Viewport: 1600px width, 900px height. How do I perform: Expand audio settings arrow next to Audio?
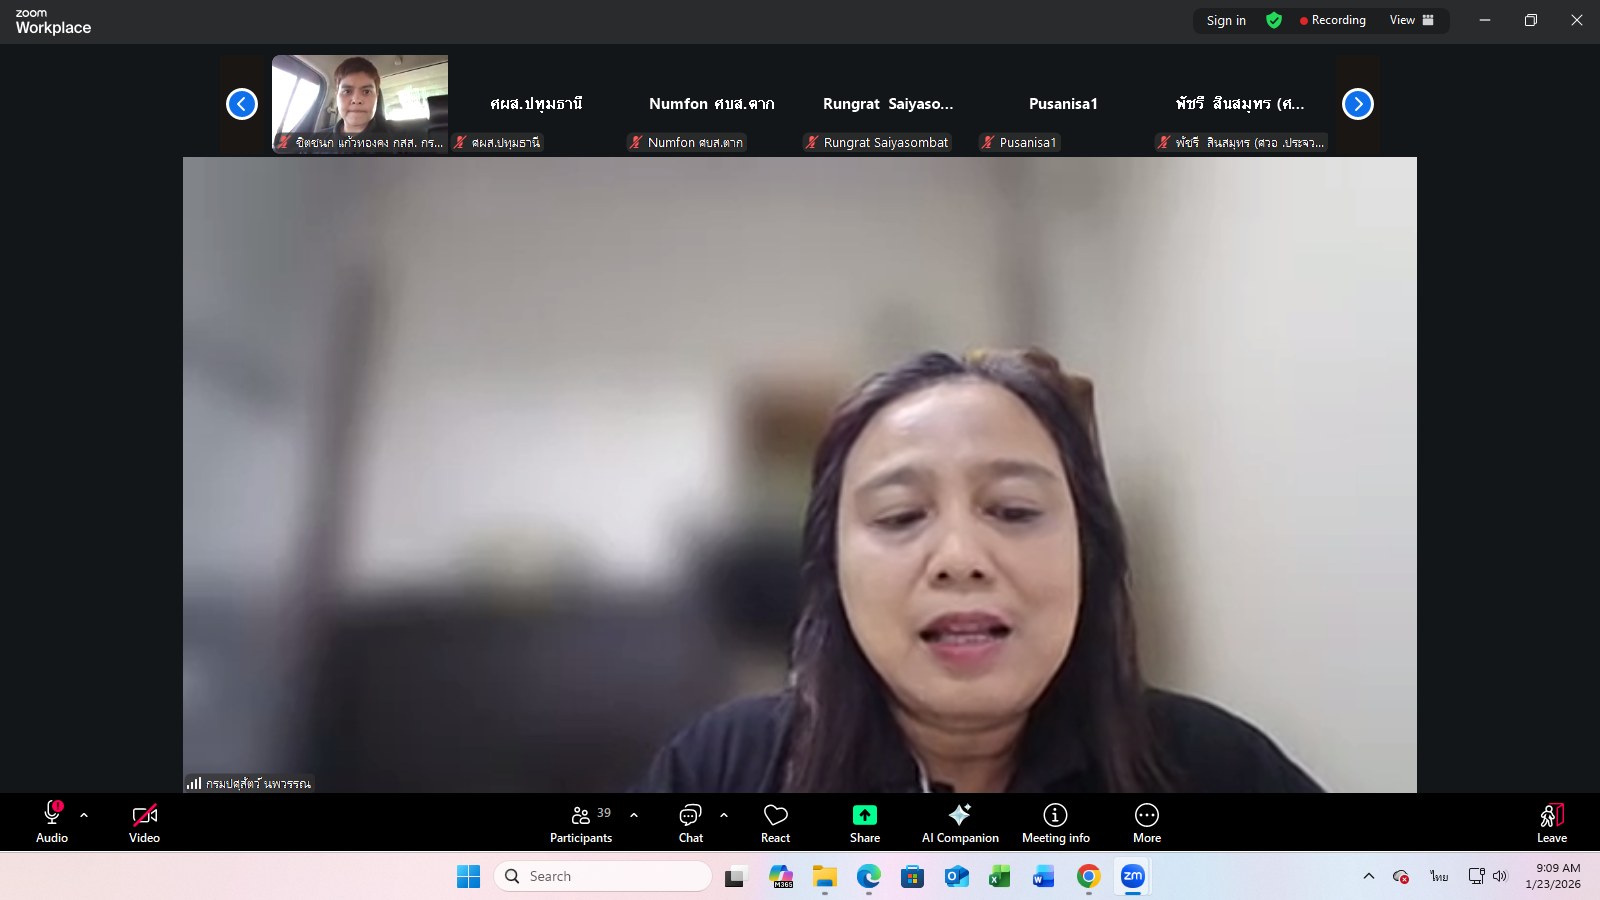[84, 815]
